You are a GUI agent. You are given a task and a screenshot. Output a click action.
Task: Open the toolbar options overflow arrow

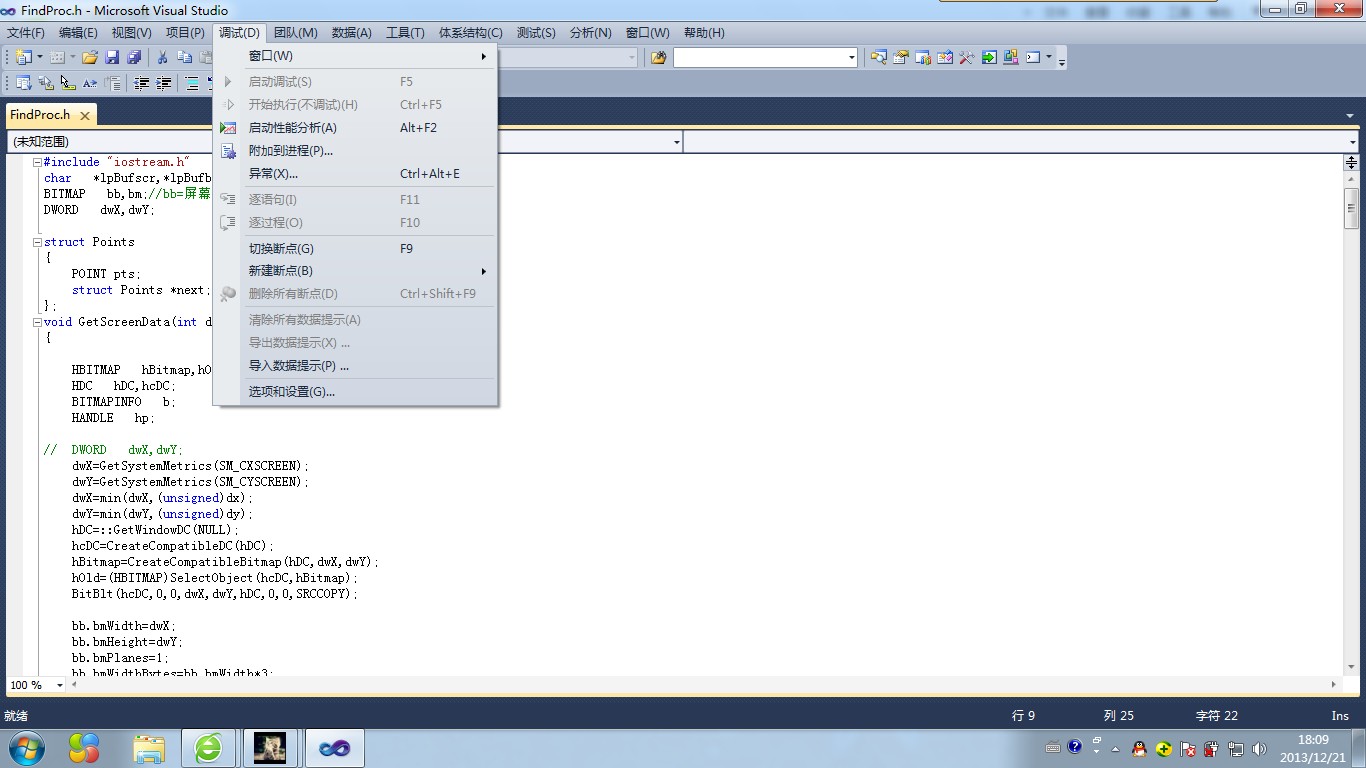(1061, 61)
